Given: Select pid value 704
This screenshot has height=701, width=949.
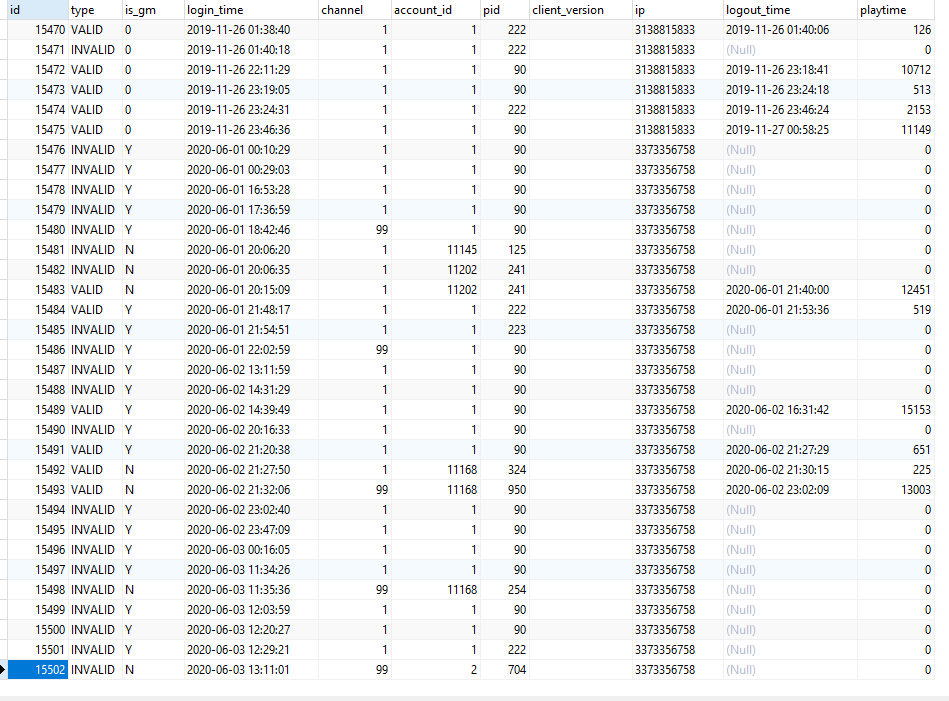Looking at the screenshot, I should click(x=517, y=670).
